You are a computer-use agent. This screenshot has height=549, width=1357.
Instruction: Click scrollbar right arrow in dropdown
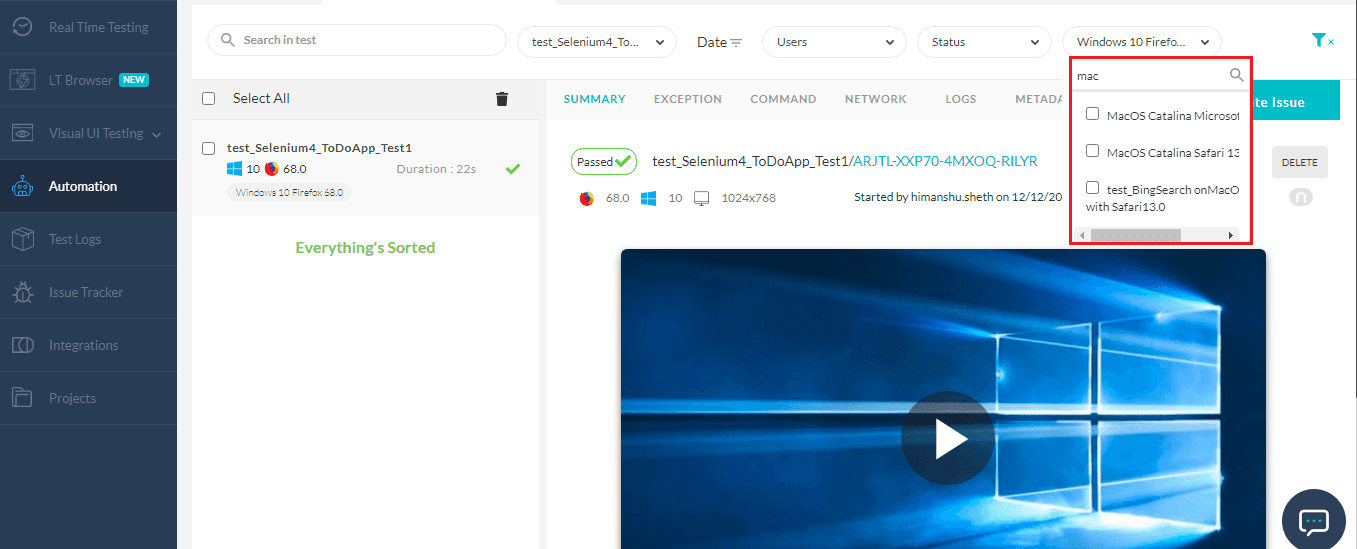[1231, 235]
